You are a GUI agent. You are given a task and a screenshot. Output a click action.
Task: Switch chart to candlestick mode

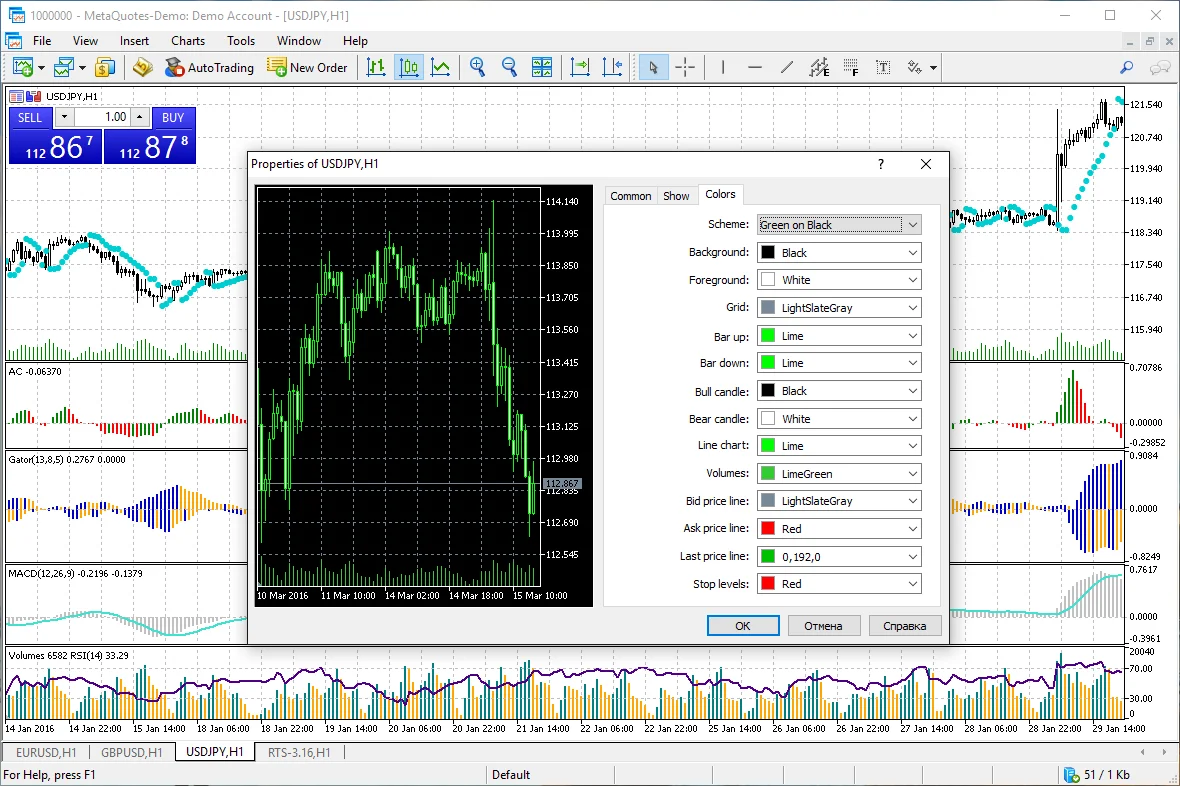tap(408, 67)
